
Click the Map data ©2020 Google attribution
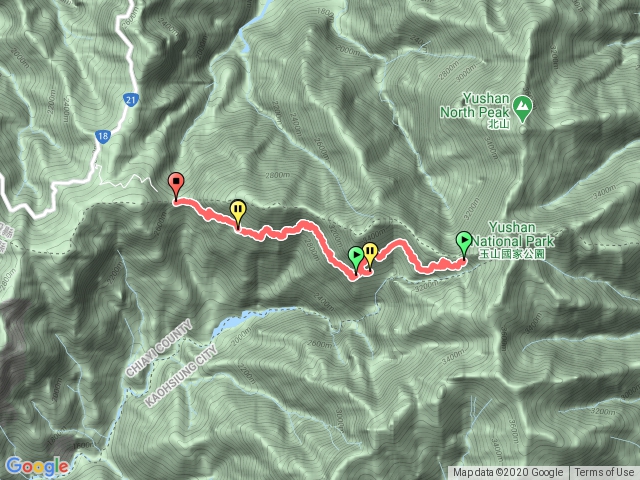[x=508, y=473]
